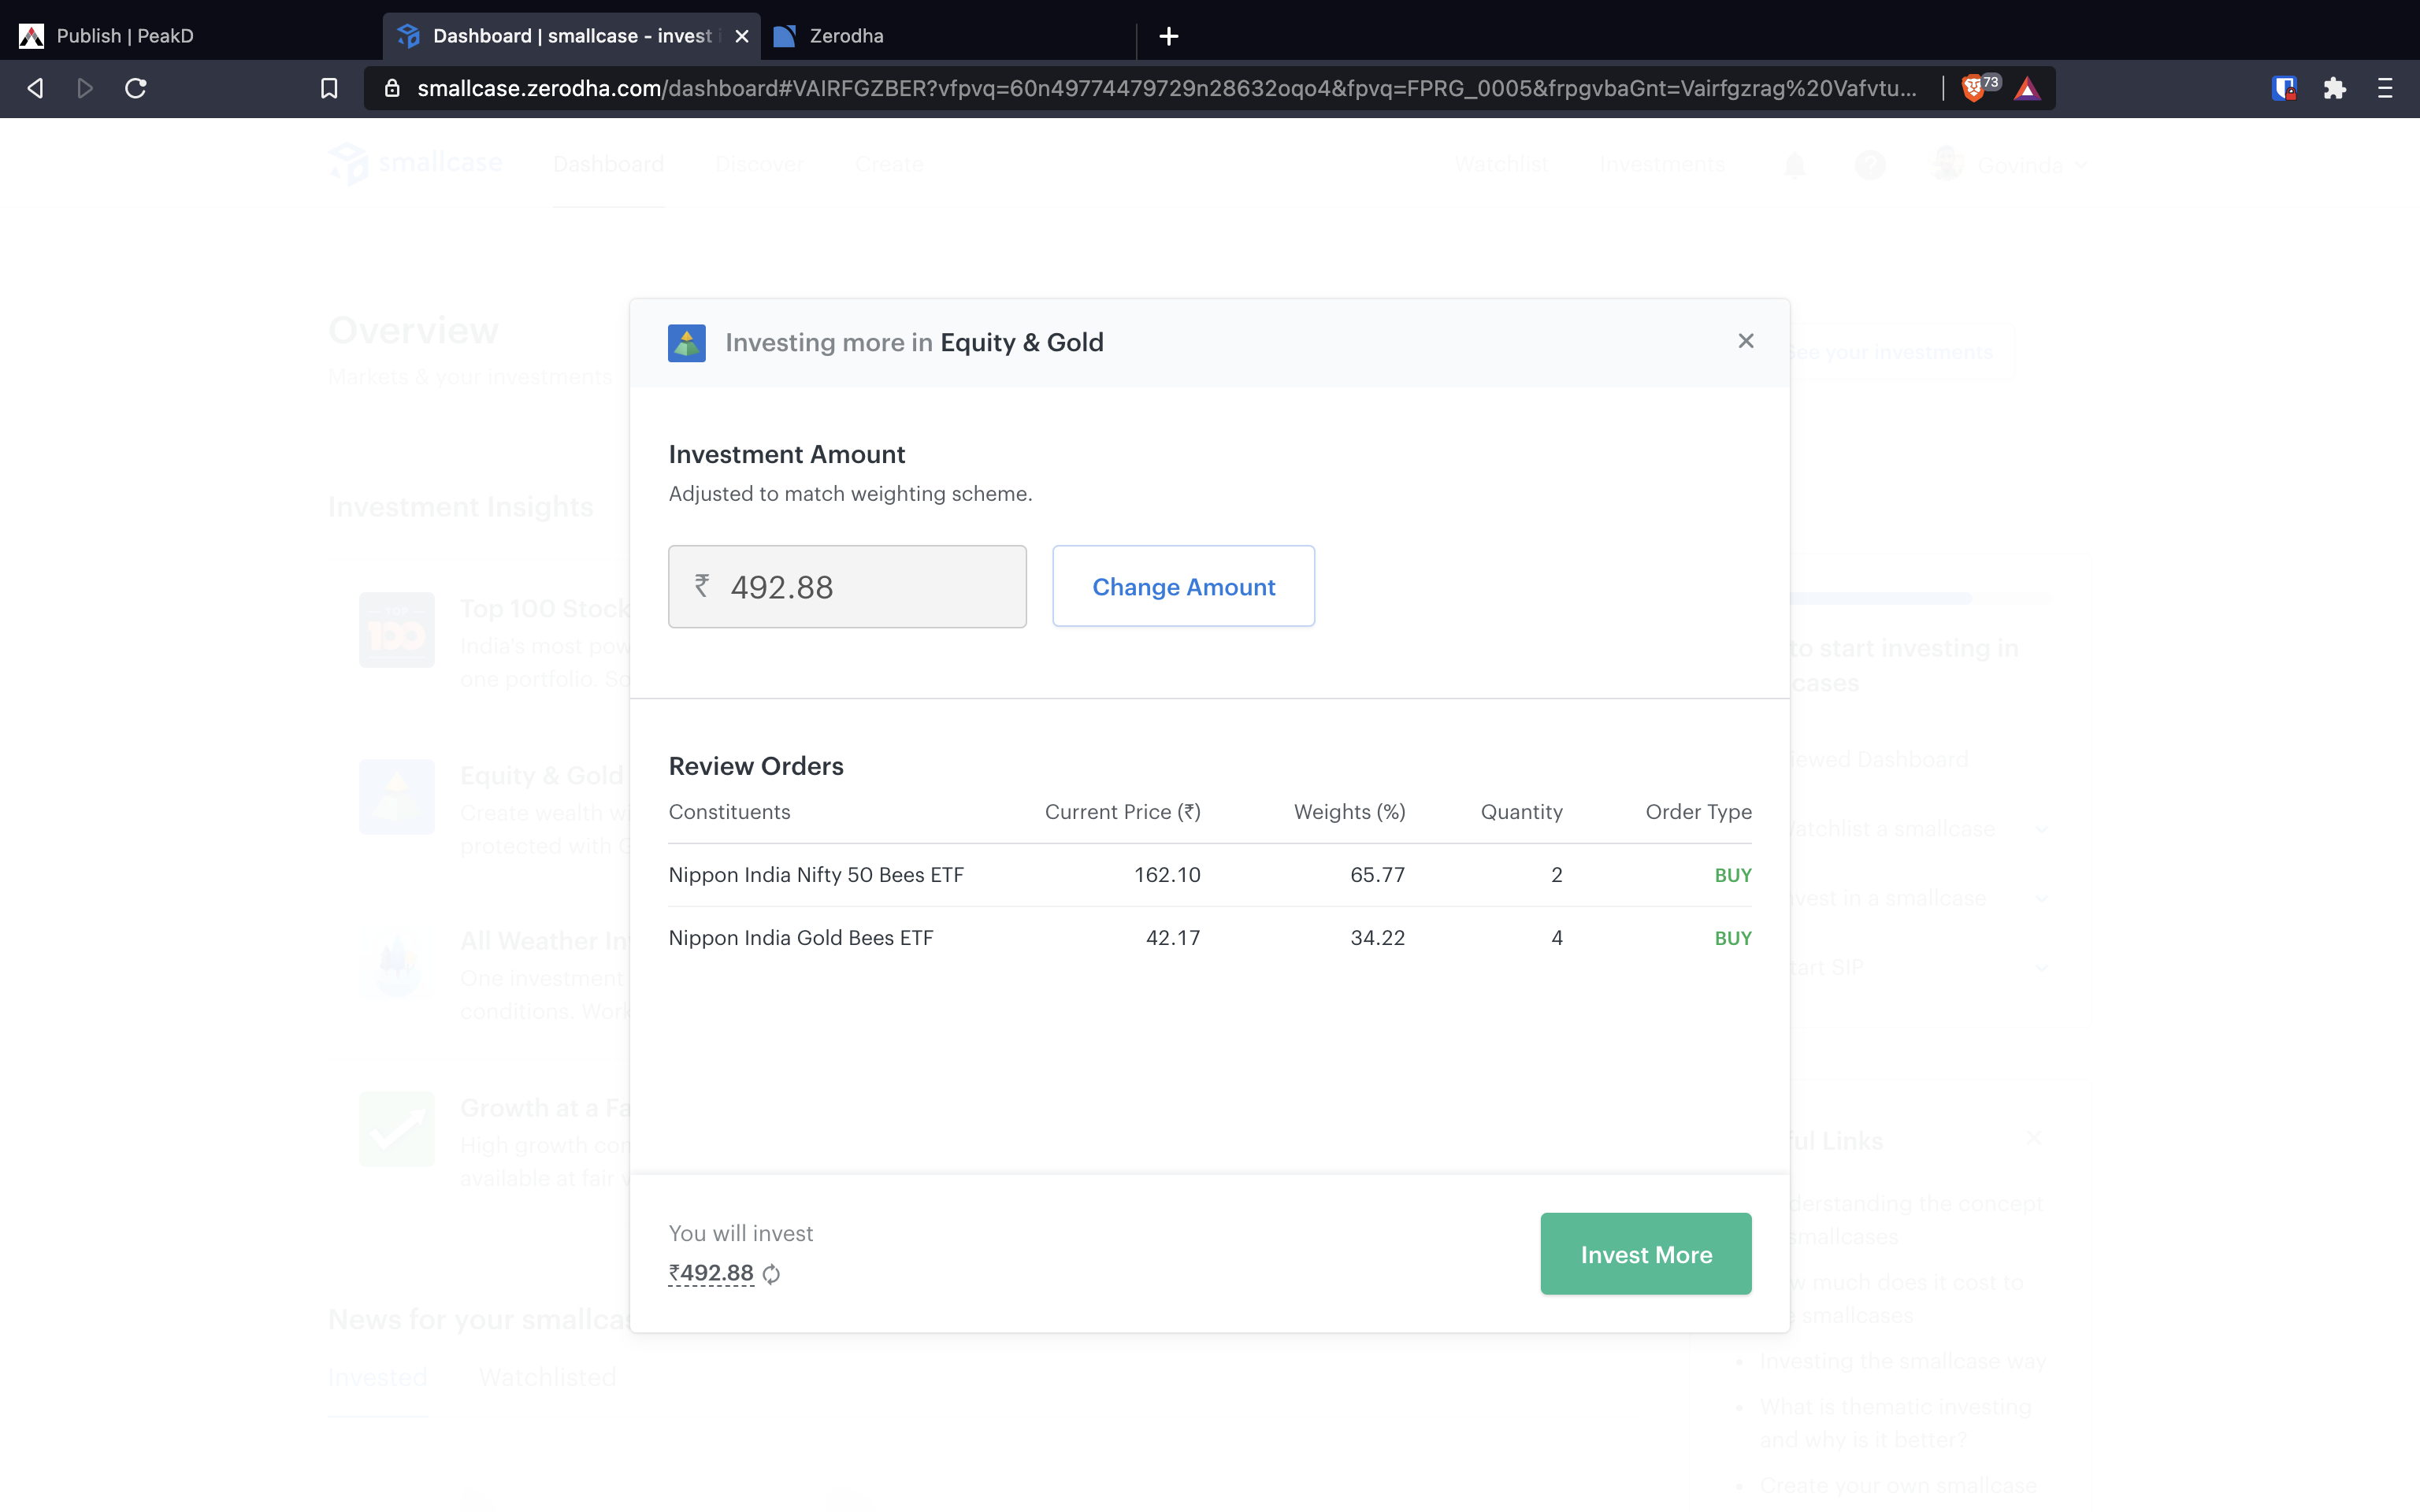Close the Dashboard smallcase browser tab
The height and width of the screenshot is (1512, 2420).
pos(741,36)
